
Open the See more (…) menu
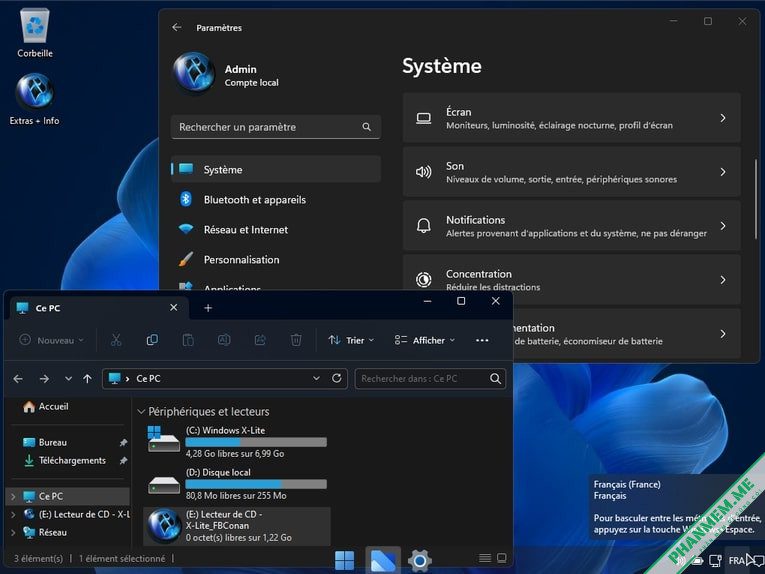click(x=482, y=340)
